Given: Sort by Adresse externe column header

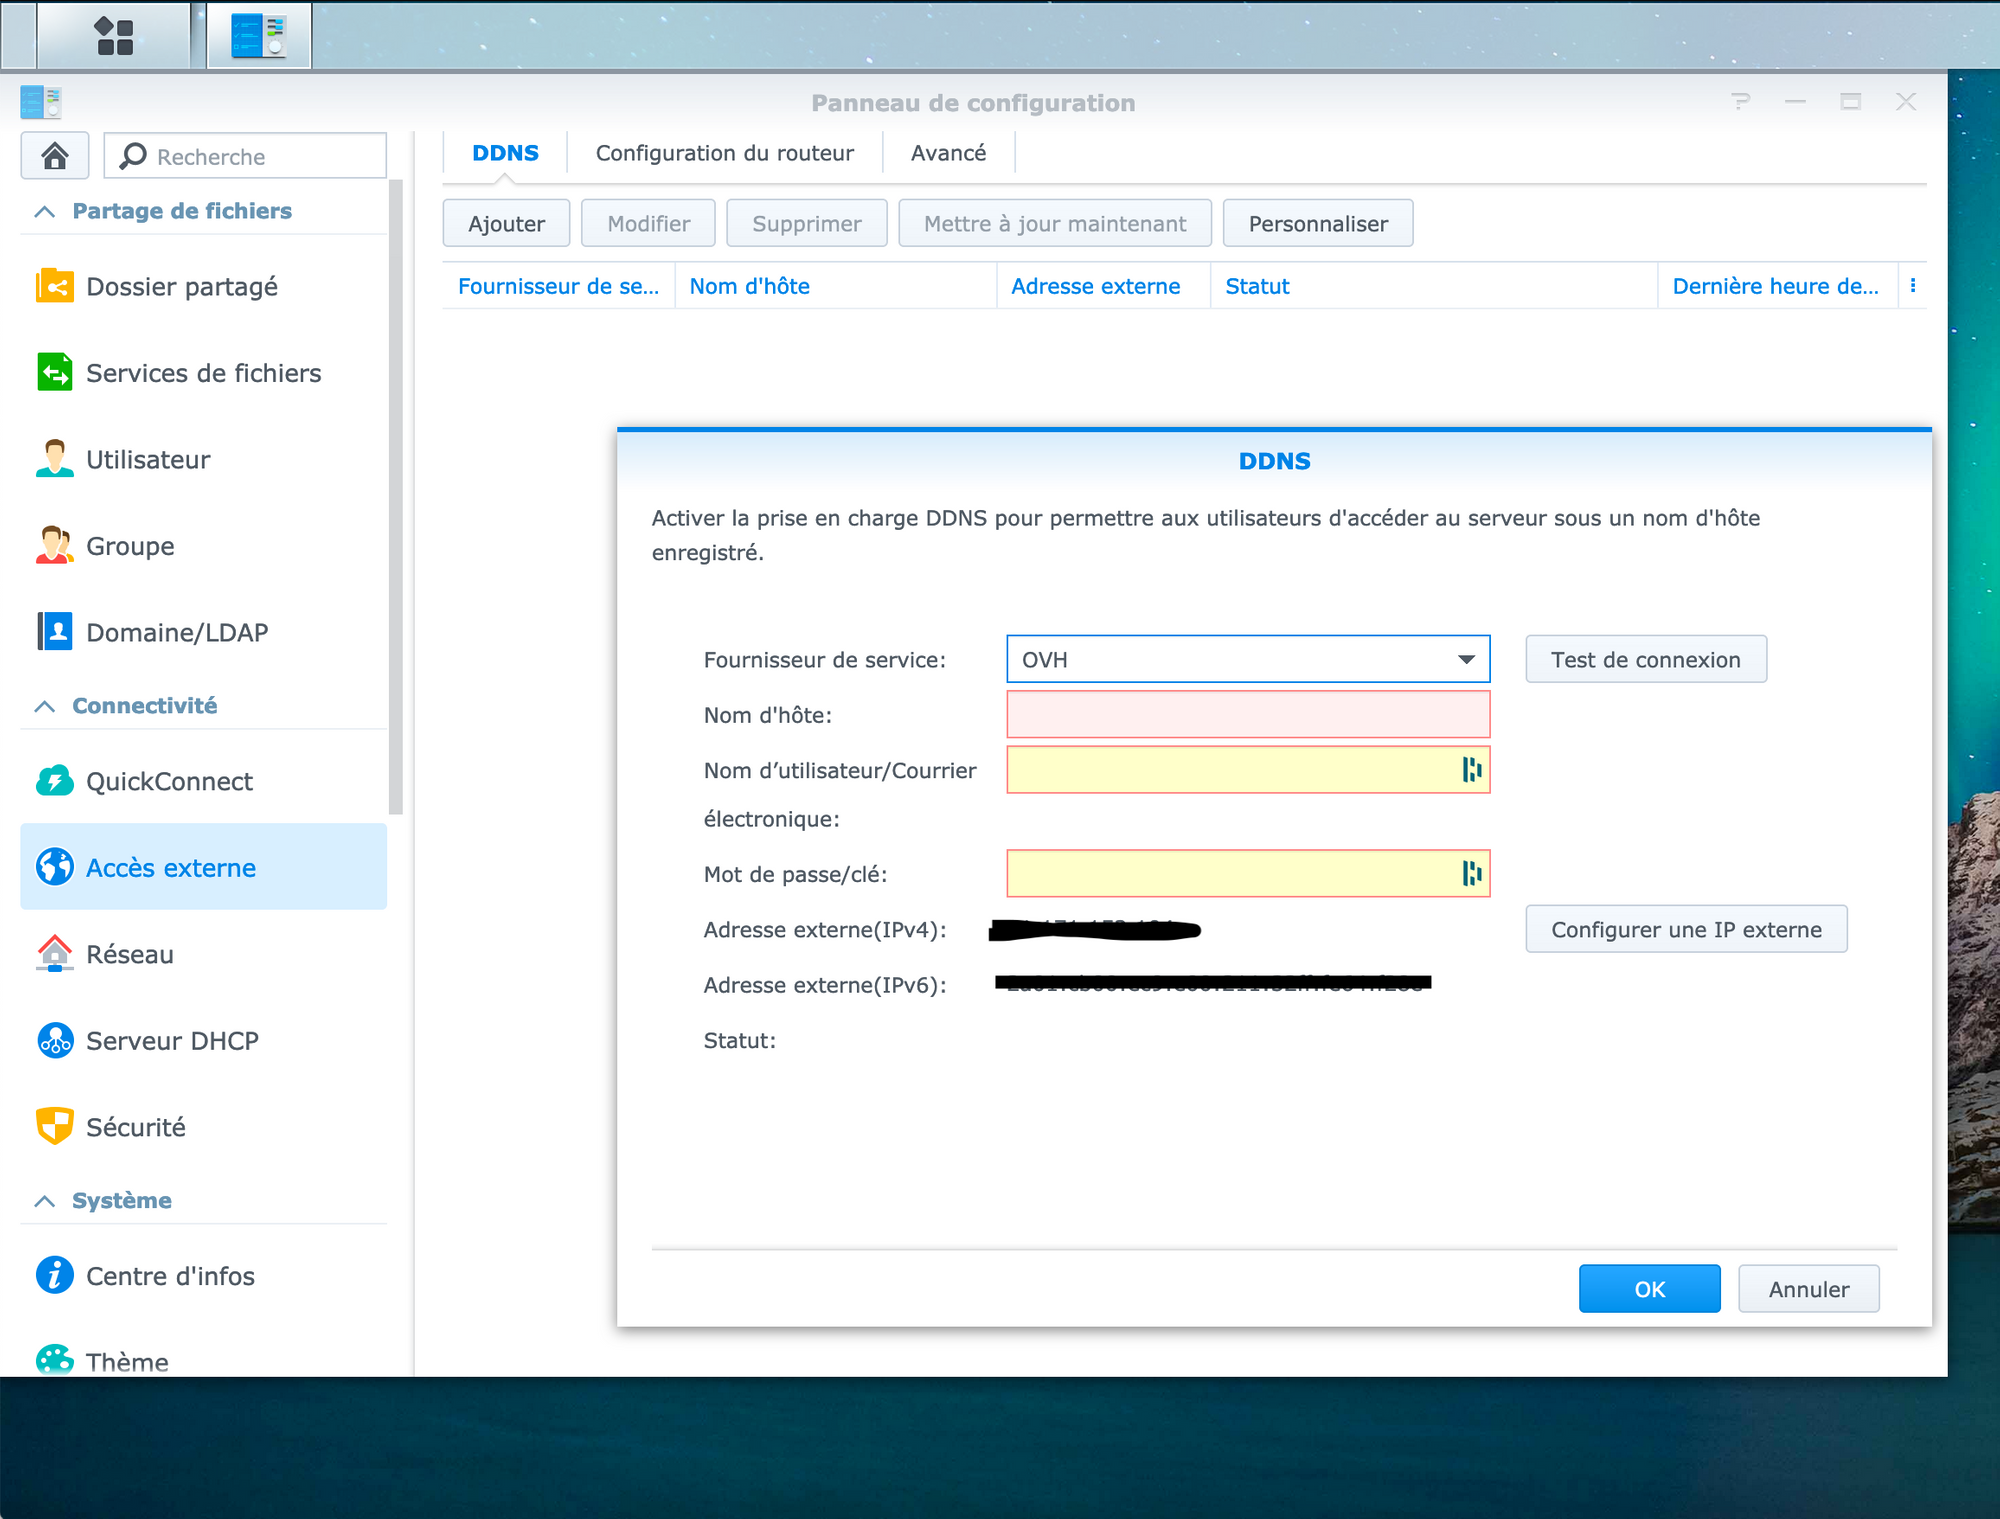Looking at the screenshot, I should point(1104,286).
